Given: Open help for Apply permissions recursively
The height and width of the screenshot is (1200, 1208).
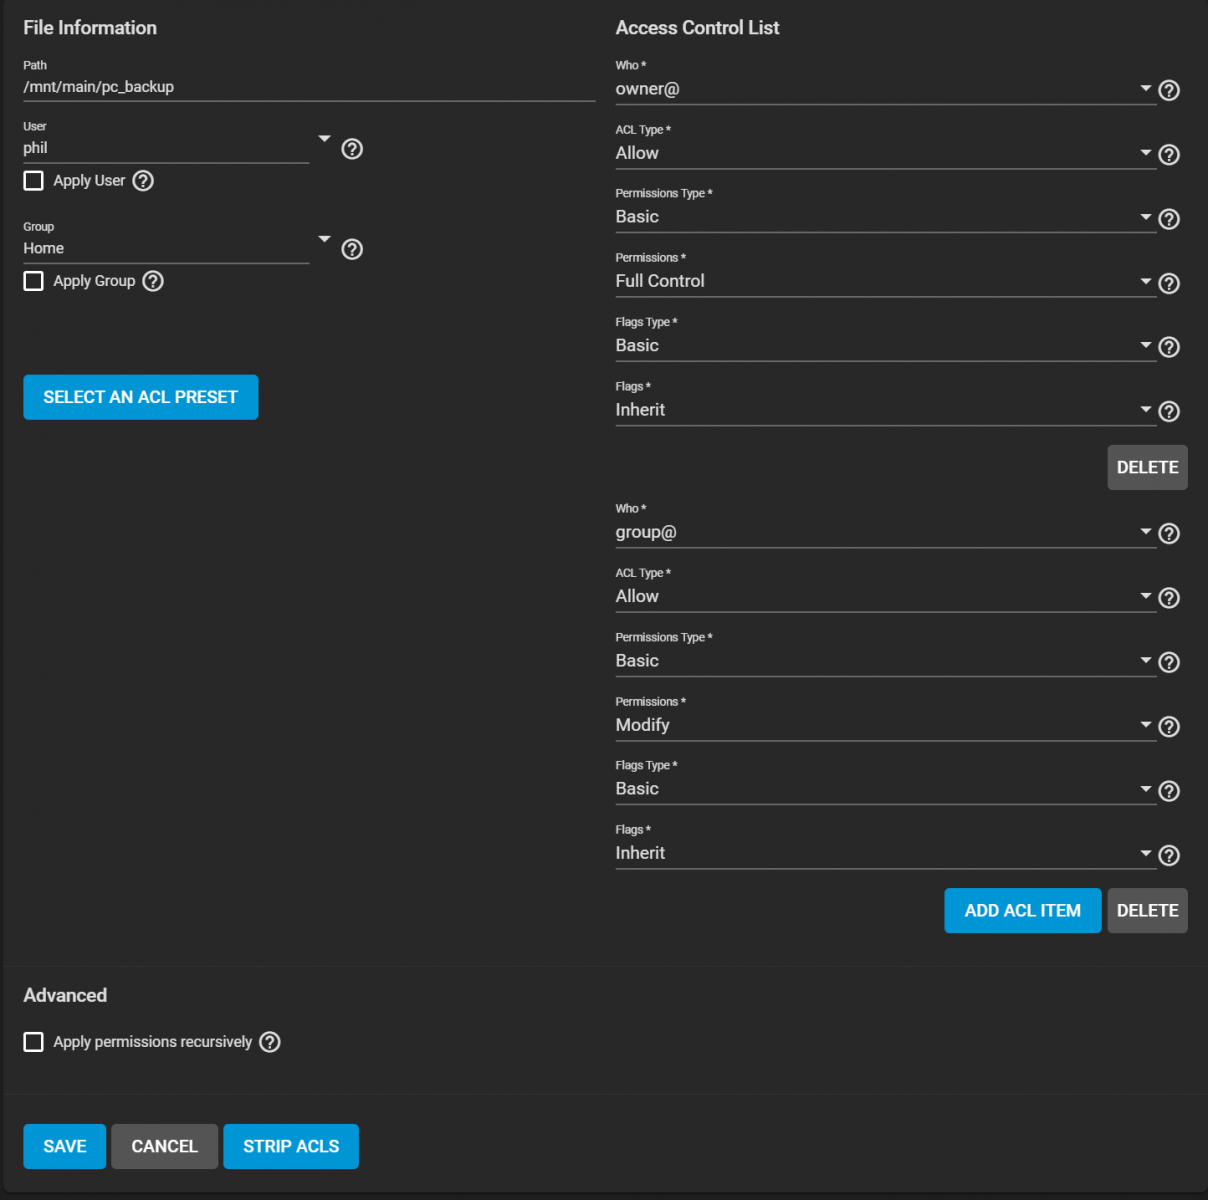Looking at the screenshot, I should click(270, 1042).
